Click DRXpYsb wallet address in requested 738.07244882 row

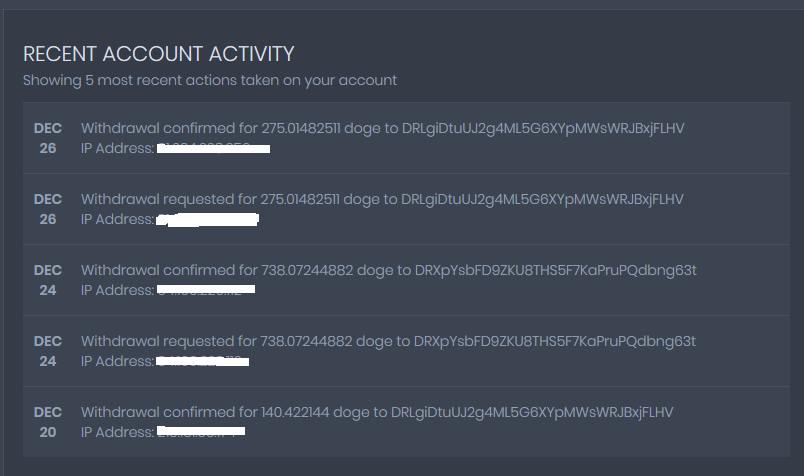554,341
